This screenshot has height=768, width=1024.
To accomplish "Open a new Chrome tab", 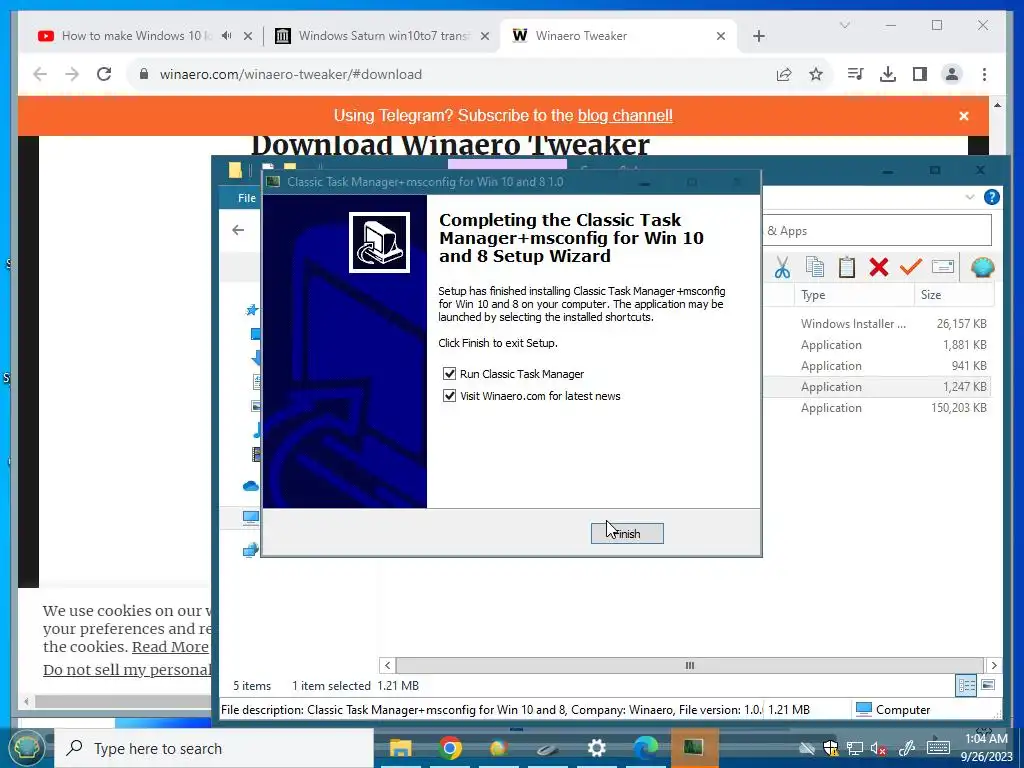I will coord(758,36).
